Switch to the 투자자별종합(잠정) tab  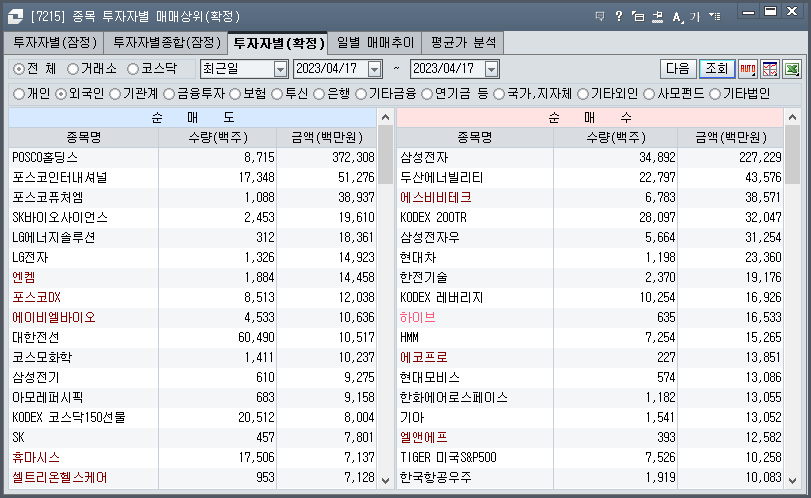167,42
